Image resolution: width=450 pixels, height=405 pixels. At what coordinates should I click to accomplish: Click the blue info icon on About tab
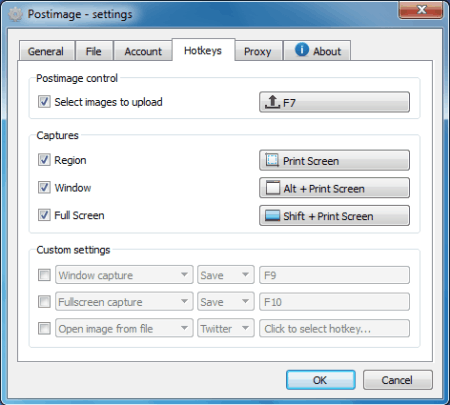[302, 50]
